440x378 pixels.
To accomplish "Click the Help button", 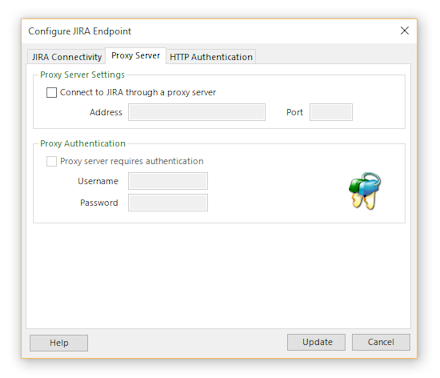I will click(59, 343).
